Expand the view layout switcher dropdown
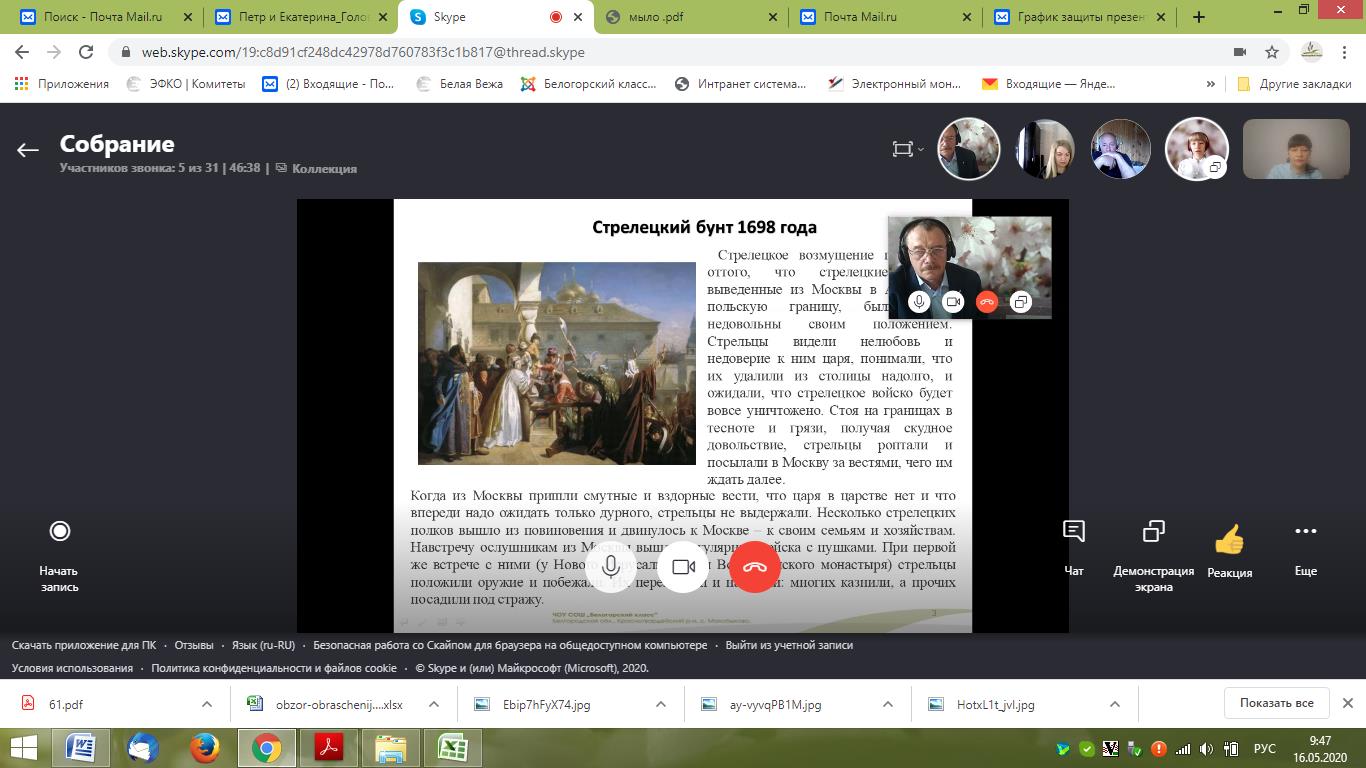1366x768 pixels. [x=907, y=149]
